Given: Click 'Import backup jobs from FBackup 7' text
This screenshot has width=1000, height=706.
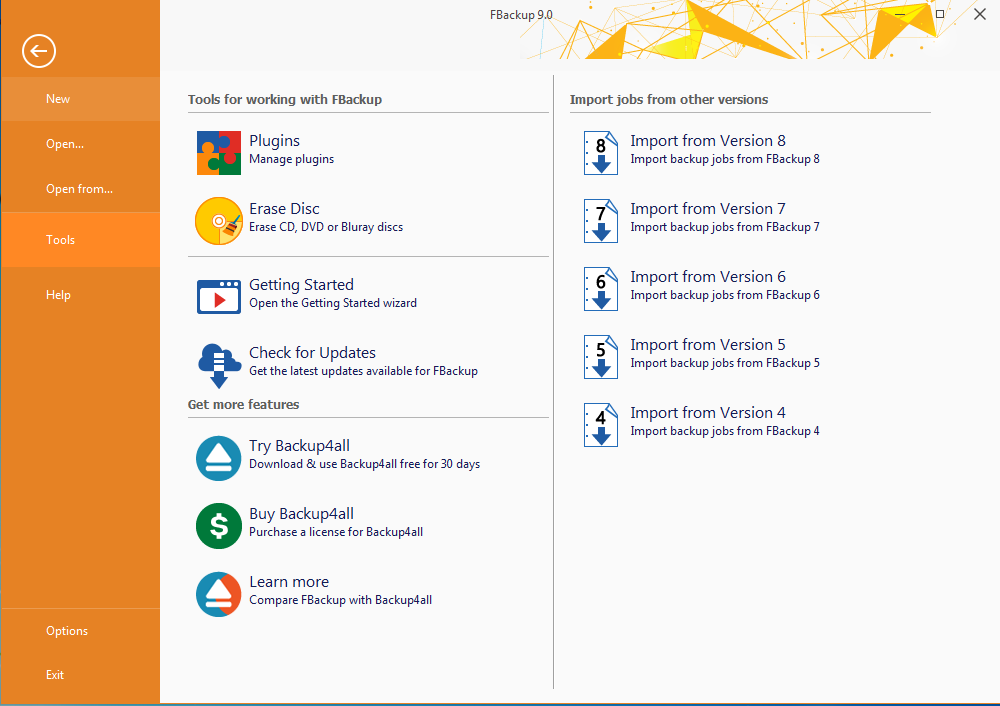Looking at the screenshot, I should pos(725,227).
